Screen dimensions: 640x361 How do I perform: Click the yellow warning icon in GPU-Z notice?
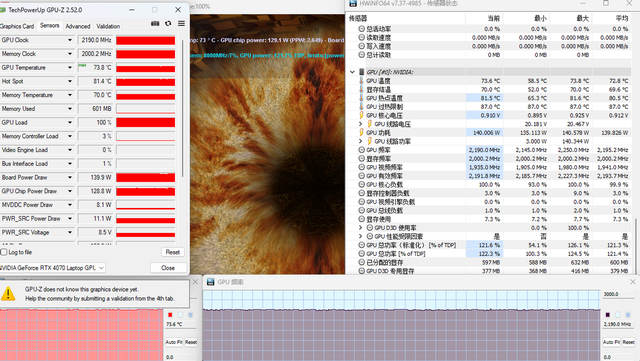[x=8, y=293]
